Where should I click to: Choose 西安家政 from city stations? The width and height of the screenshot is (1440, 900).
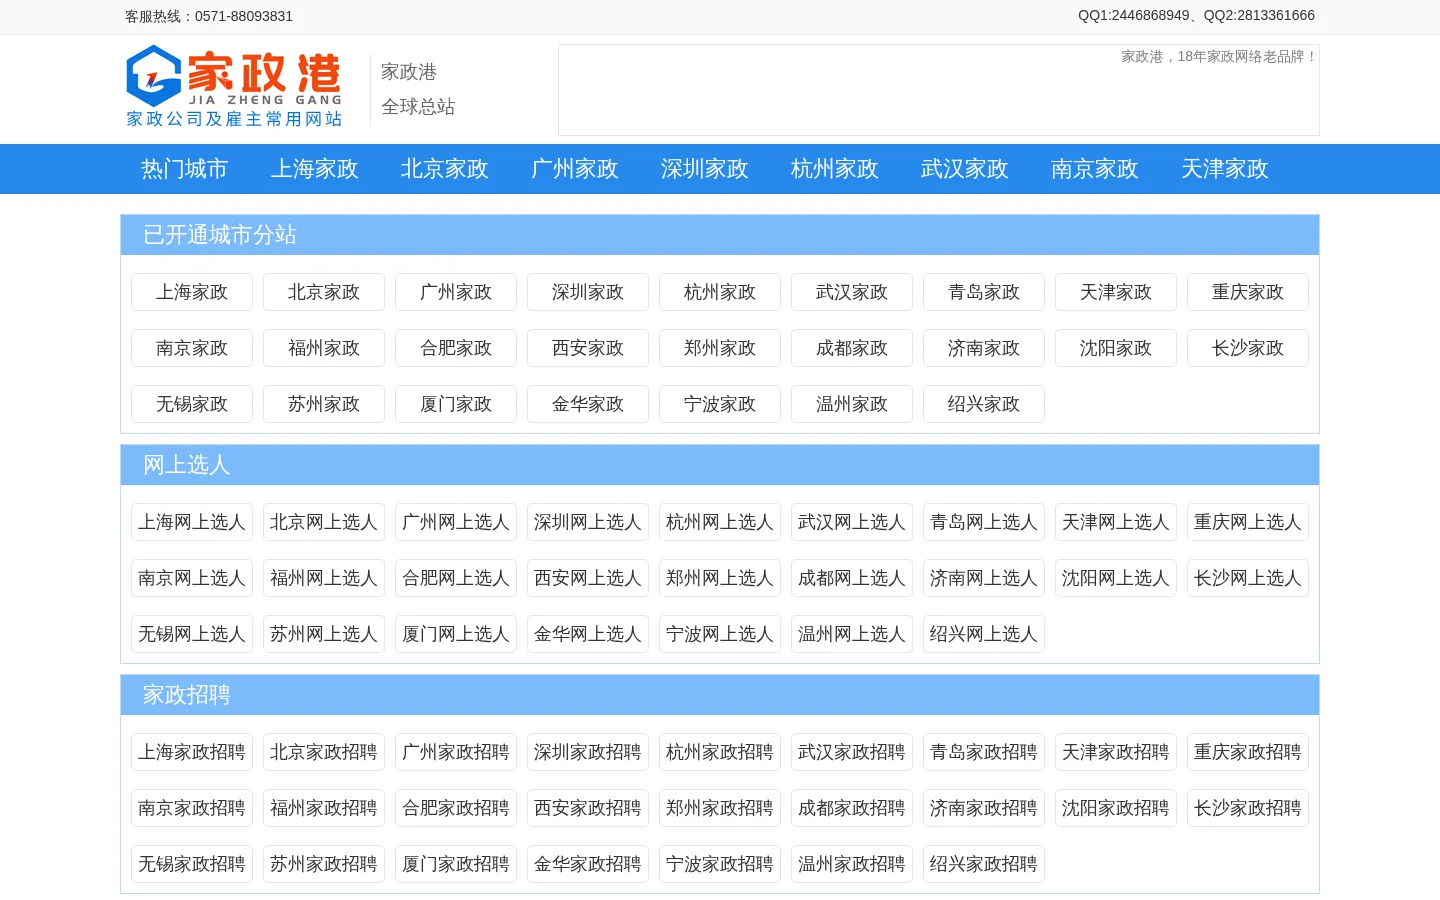coord(588,348)
